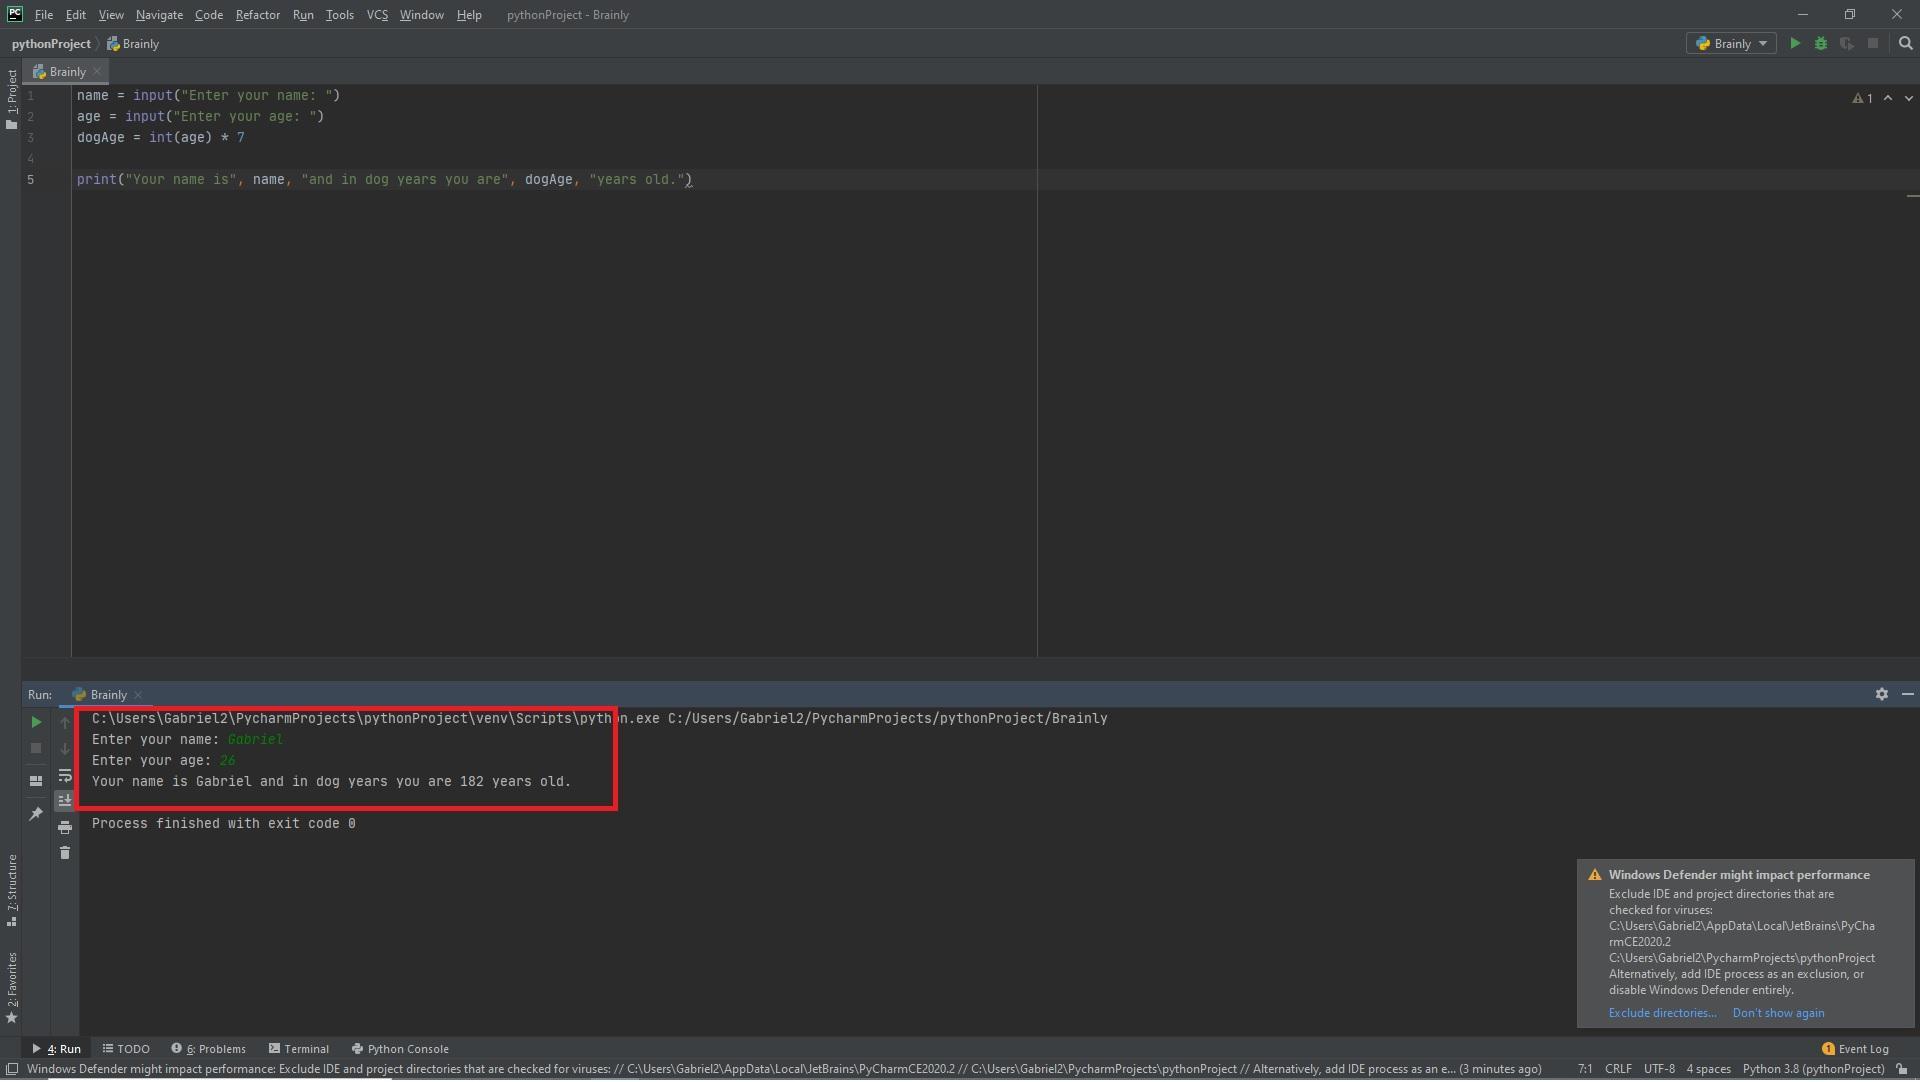
Task: Rerun Brainly from Run panel play icon
Action: [x=36, y=723]
